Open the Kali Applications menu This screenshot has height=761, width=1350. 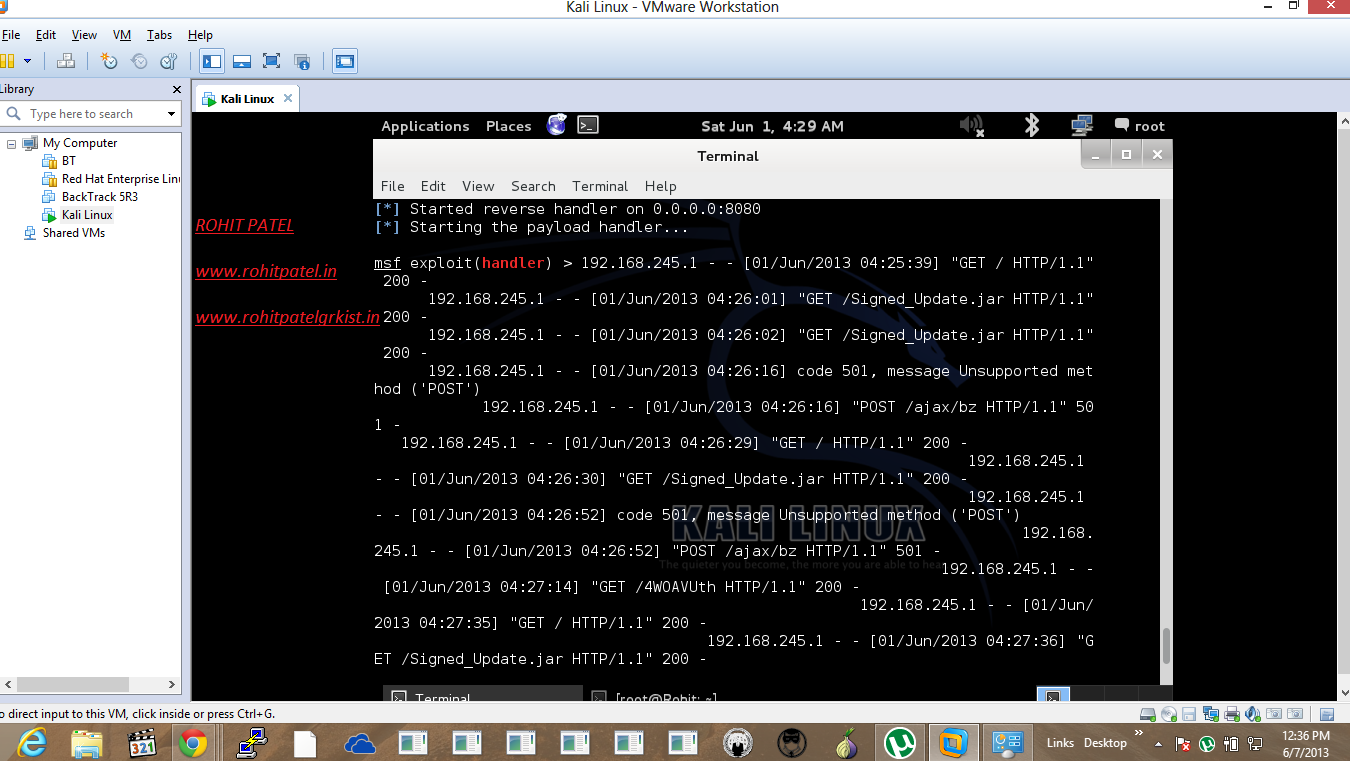point(425,126)
